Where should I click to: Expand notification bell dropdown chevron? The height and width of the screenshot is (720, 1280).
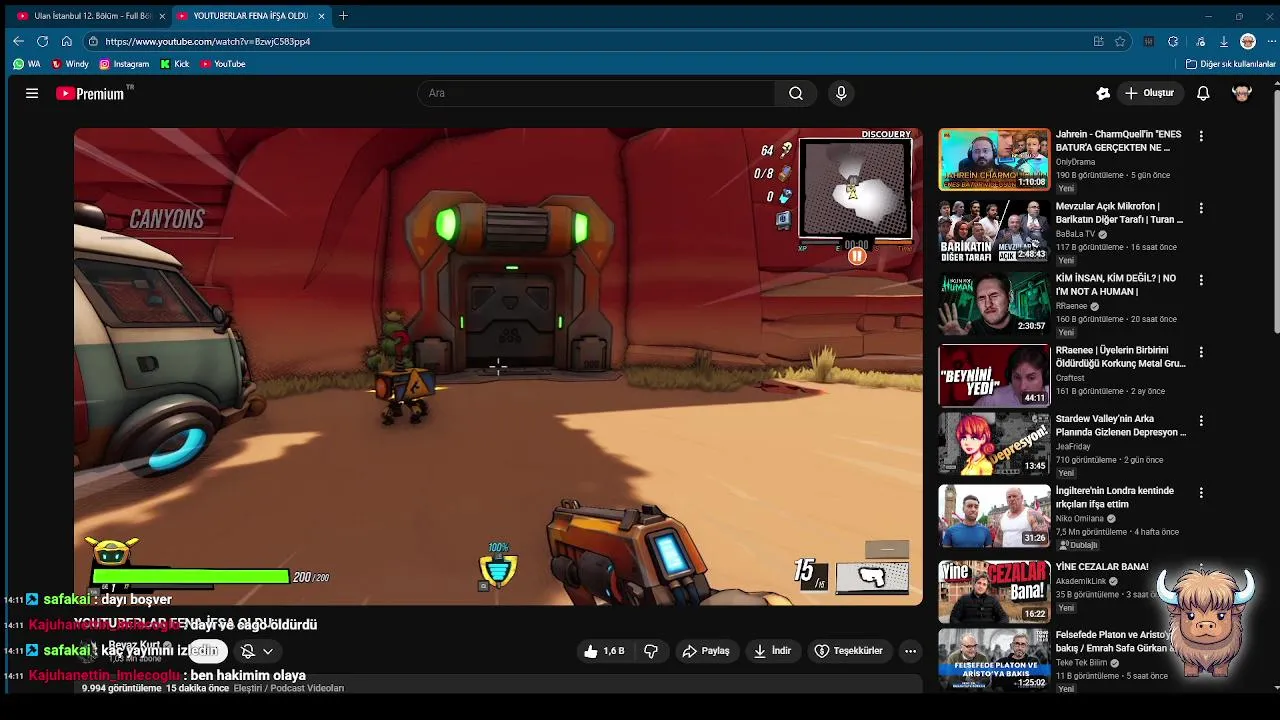tap(267, 651)
